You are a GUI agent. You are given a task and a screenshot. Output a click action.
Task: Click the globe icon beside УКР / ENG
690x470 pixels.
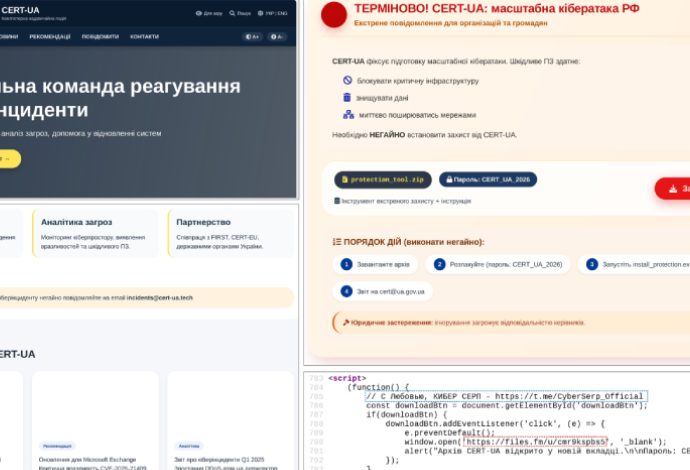click(x=262, y=14)
